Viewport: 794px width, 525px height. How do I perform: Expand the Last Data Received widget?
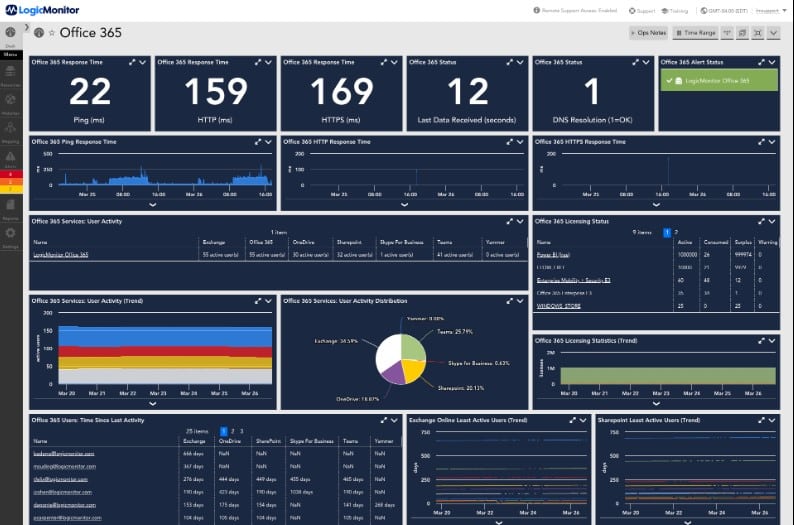(x=510, y=62)
